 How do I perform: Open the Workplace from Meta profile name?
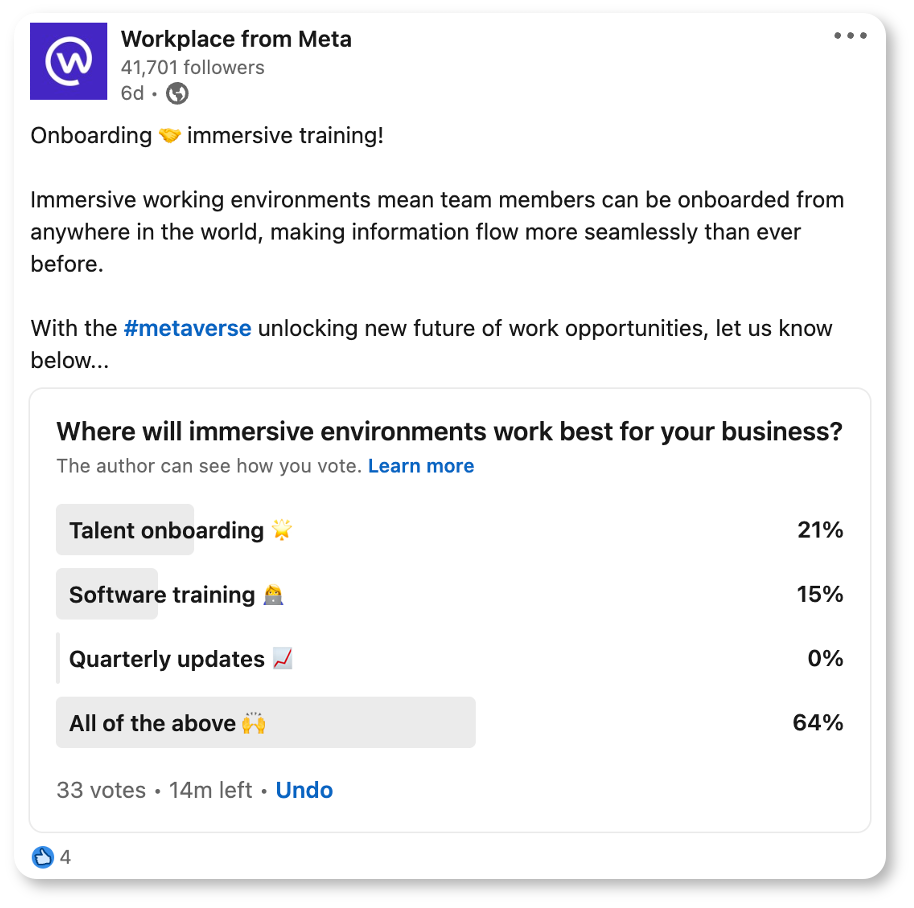pos(236,40)
